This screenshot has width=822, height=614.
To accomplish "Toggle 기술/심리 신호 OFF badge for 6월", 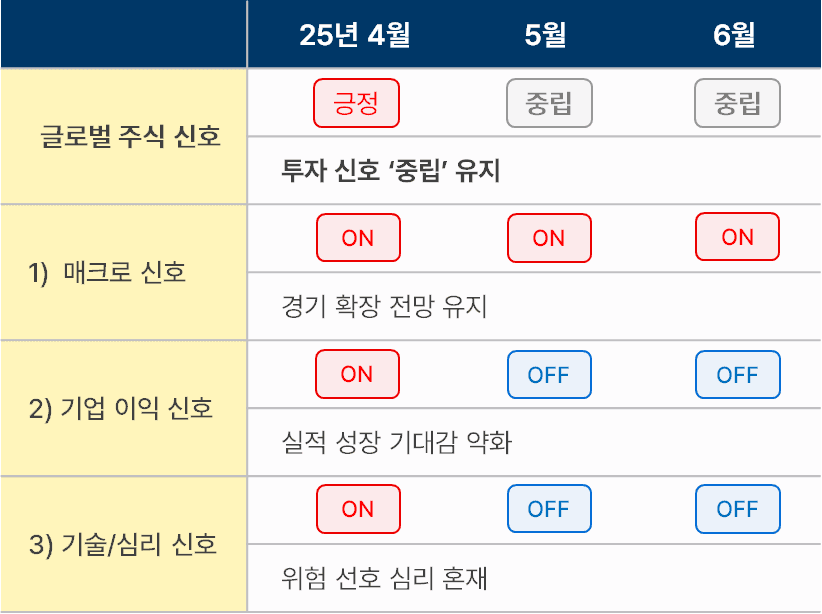I will (x=737, y=509).
